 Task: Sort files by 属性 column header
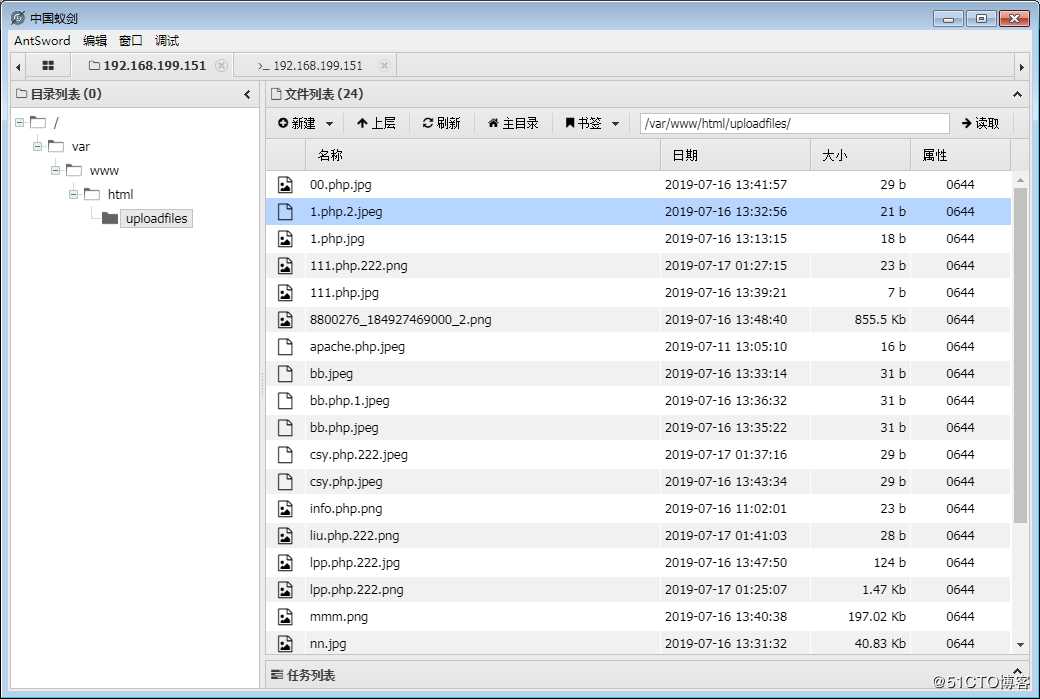pos(960,155)
